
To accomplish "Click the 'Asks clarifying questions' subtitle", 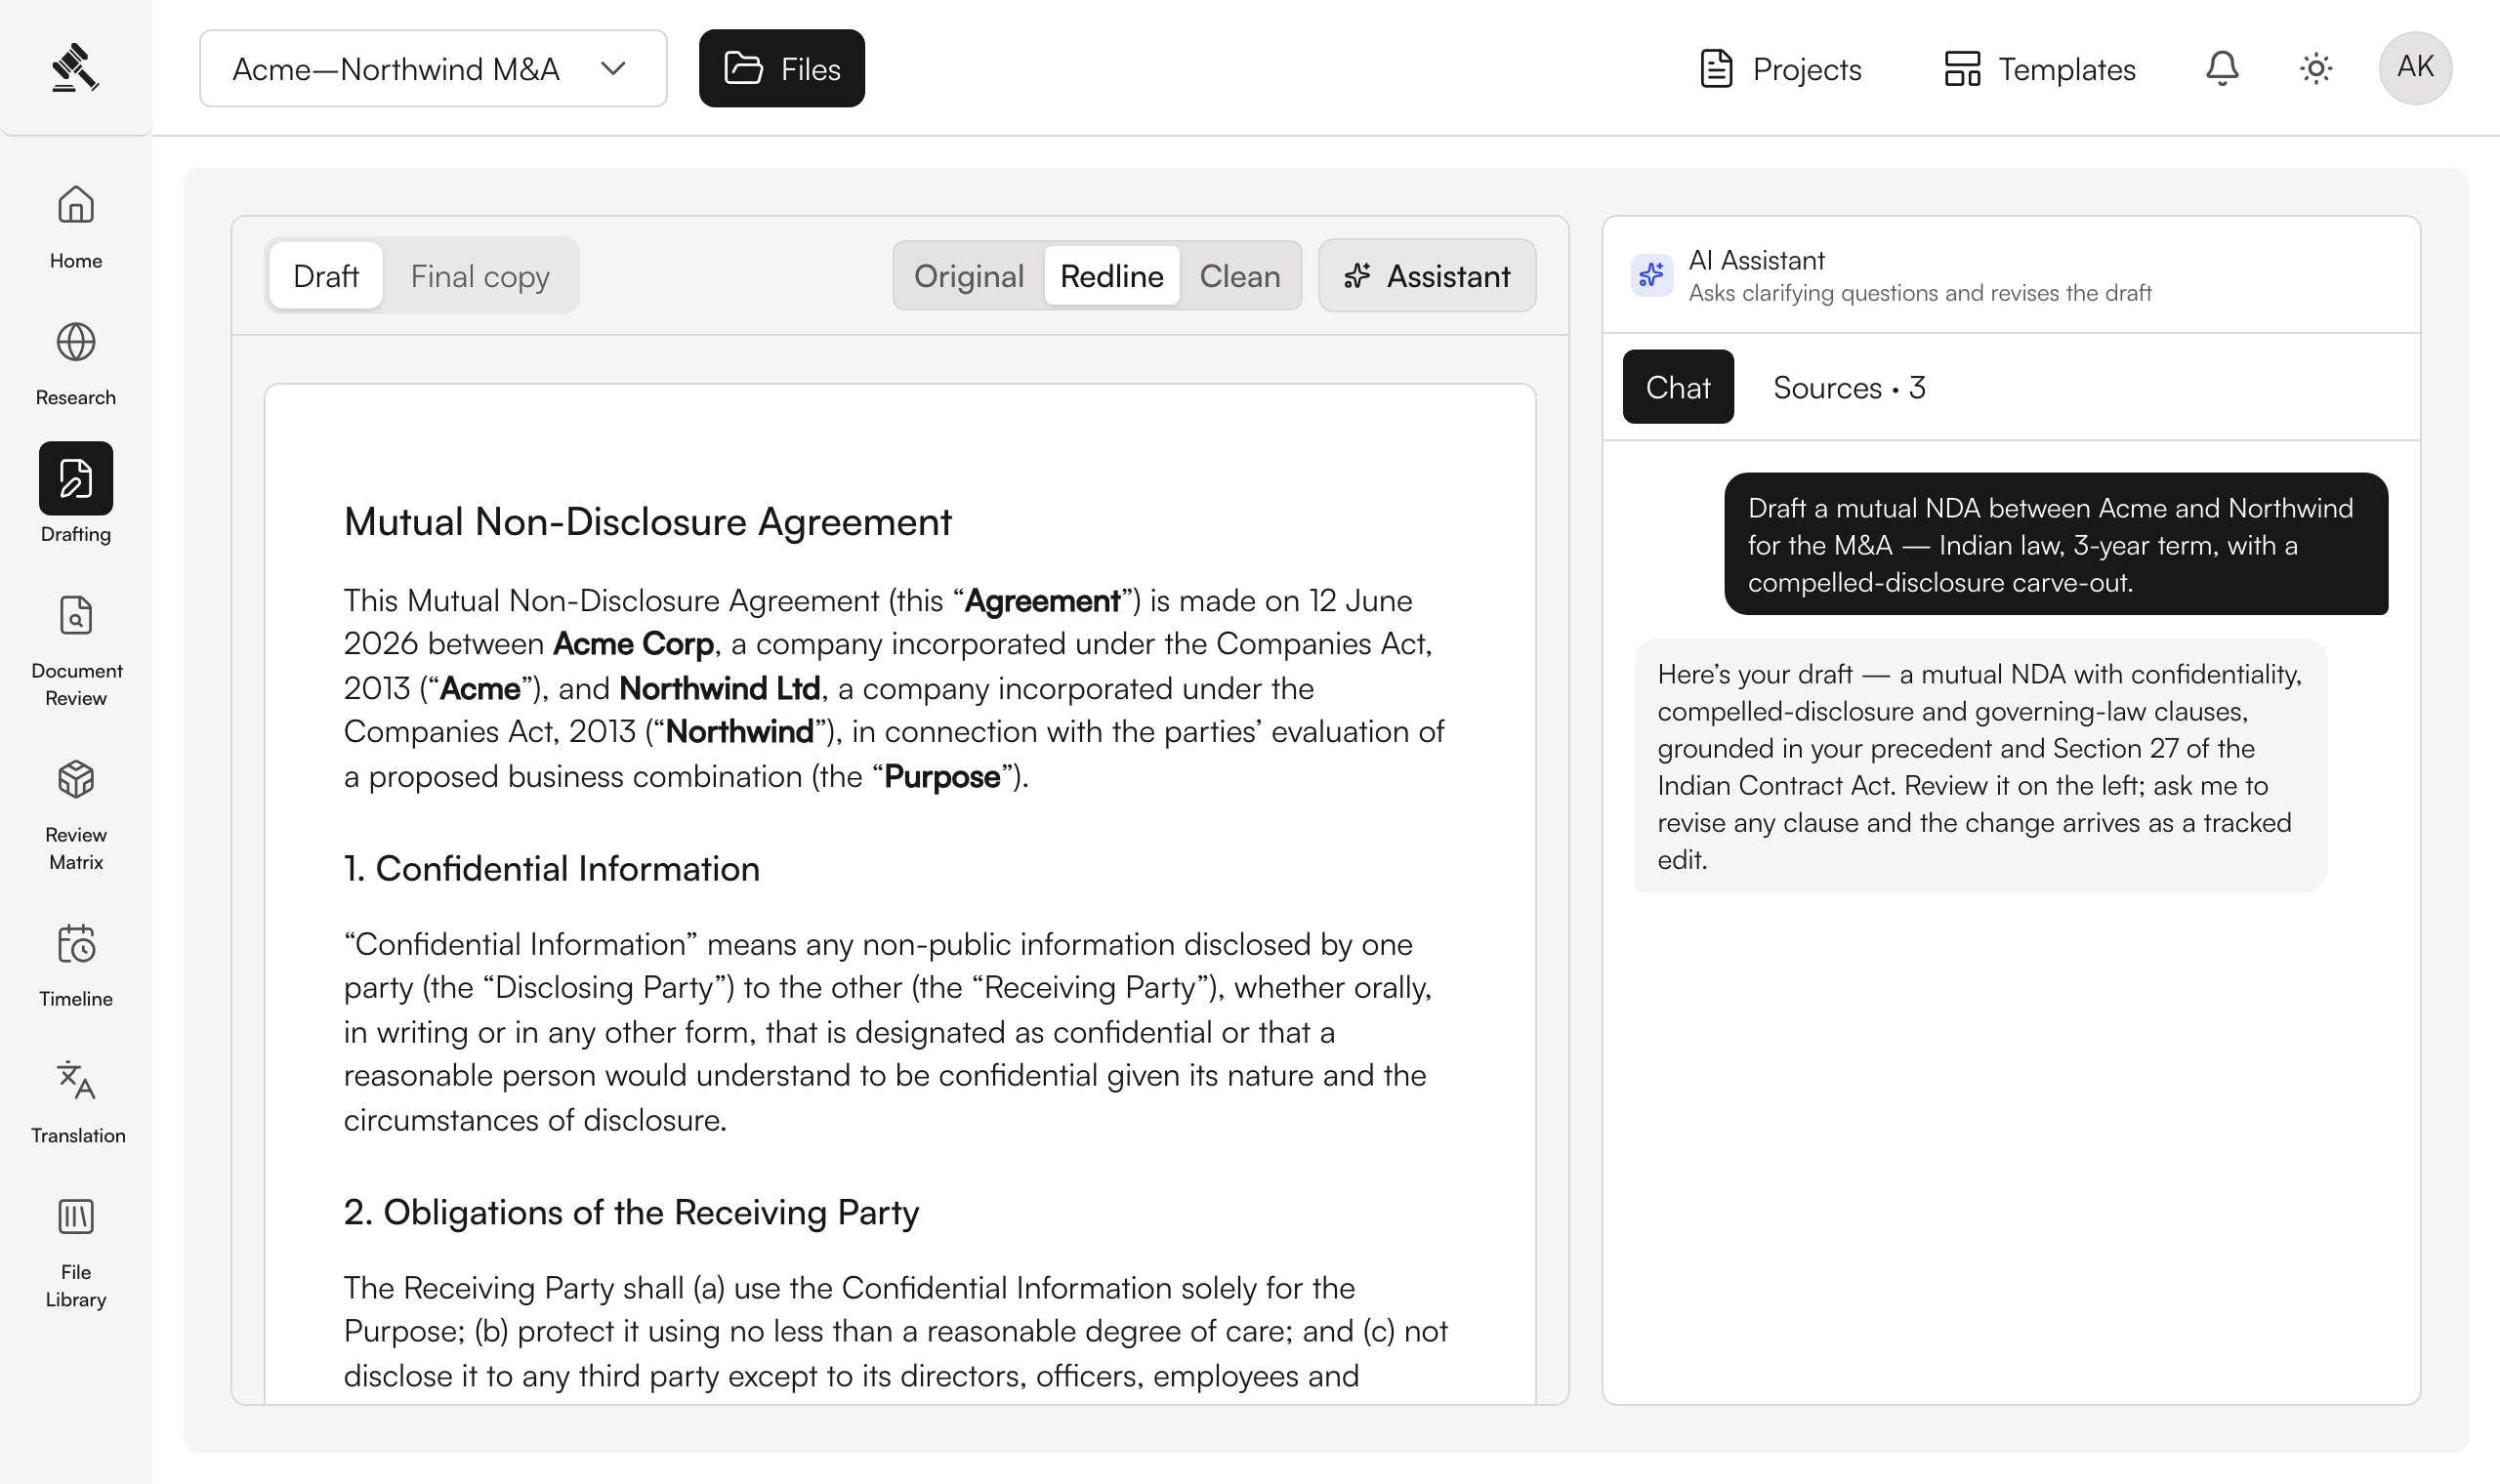I will point(1920,293).
